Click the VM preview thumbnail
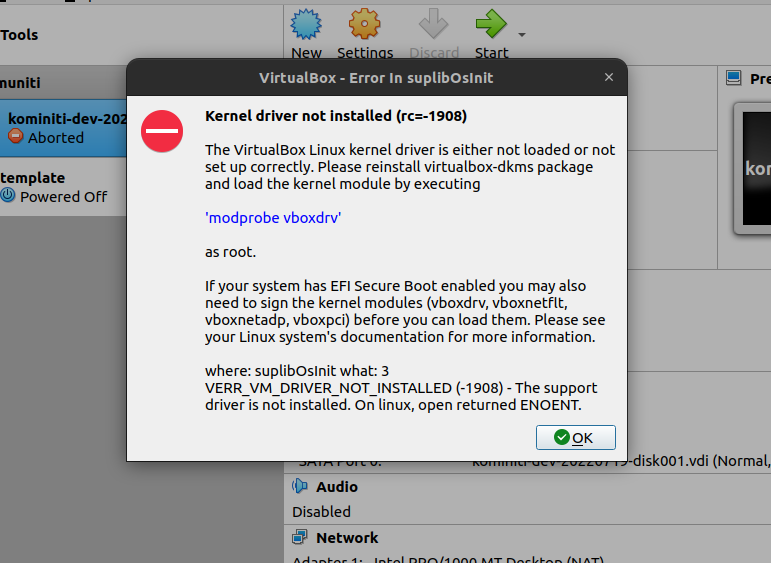 tap(753, 168)
